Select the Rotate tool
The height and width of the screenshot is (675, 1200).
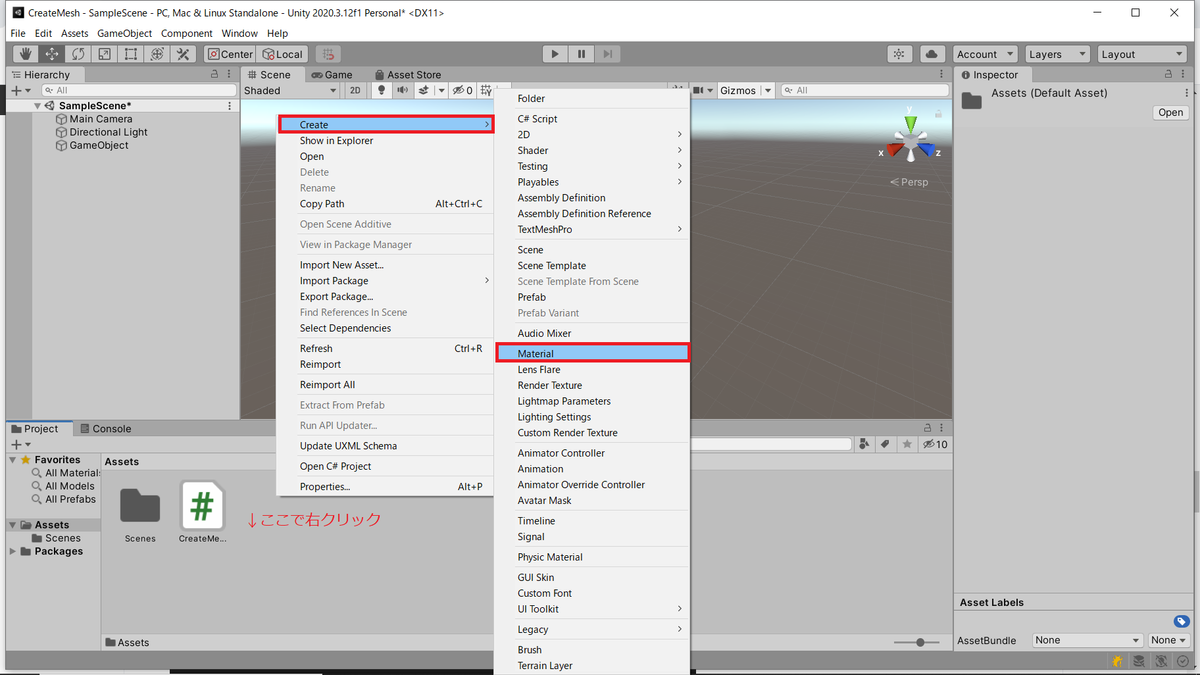point(78,54)
